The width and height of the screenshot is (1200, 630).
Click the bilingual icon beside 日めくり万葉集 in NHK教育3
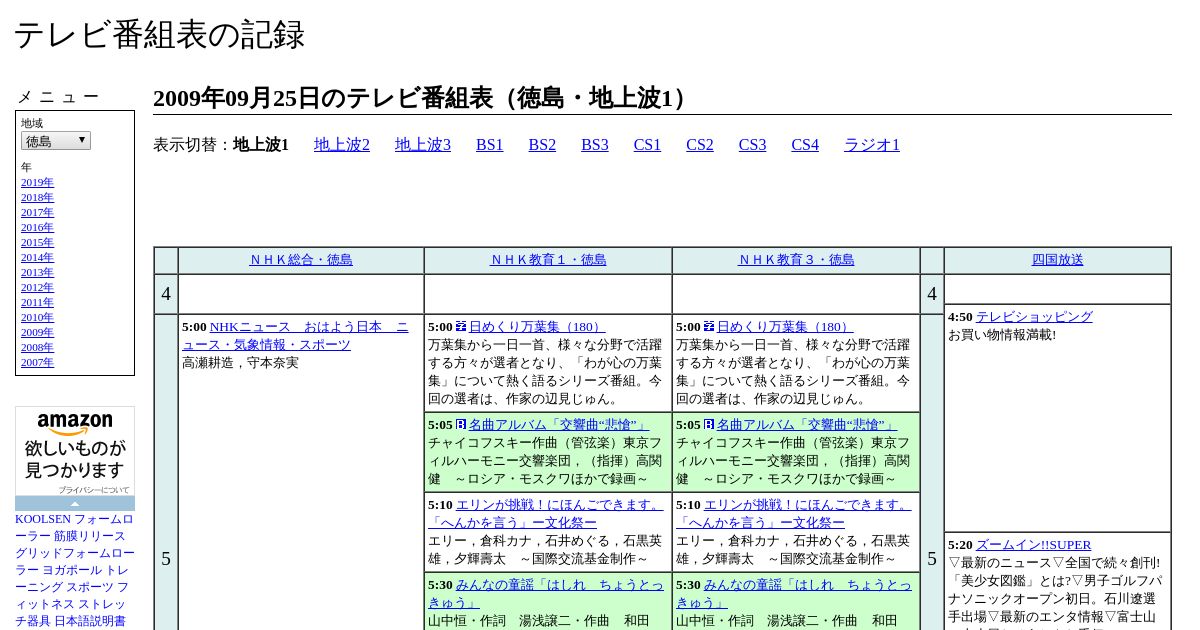[x=709, y=326]
